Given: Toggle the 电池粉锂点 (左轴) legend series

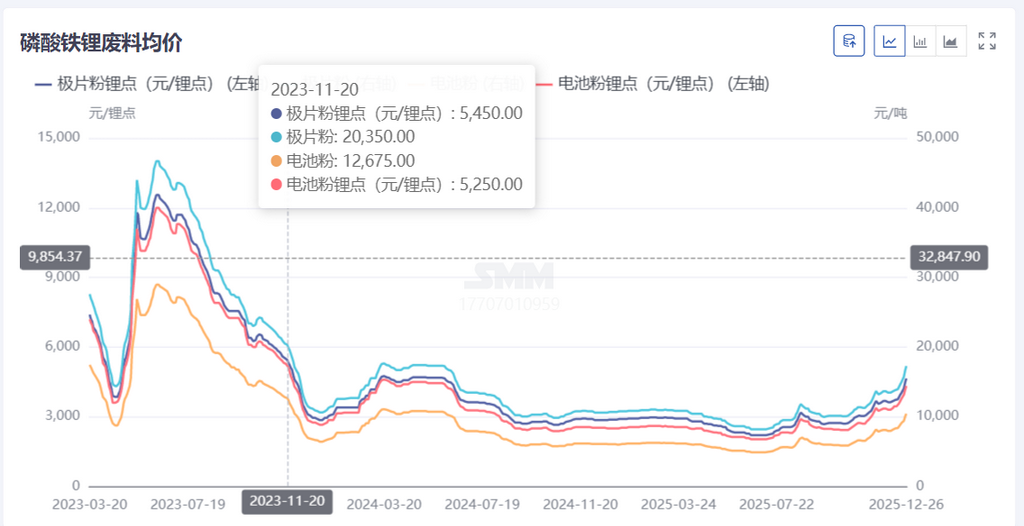Looking at the screenshot, I should [653, 84].
